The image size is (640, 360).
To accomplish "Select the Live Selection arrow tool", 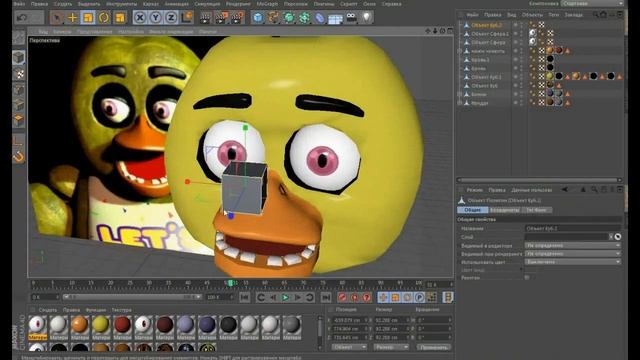I will tap(57, 18).
